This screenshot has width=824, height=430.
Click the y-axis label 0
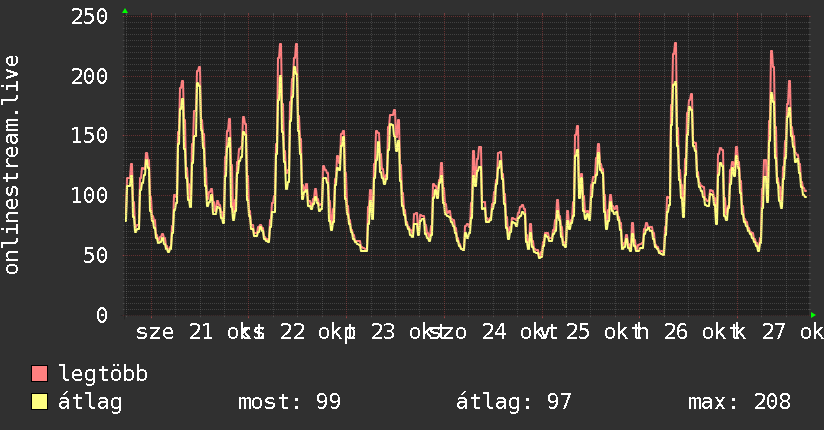click(102, 315)
